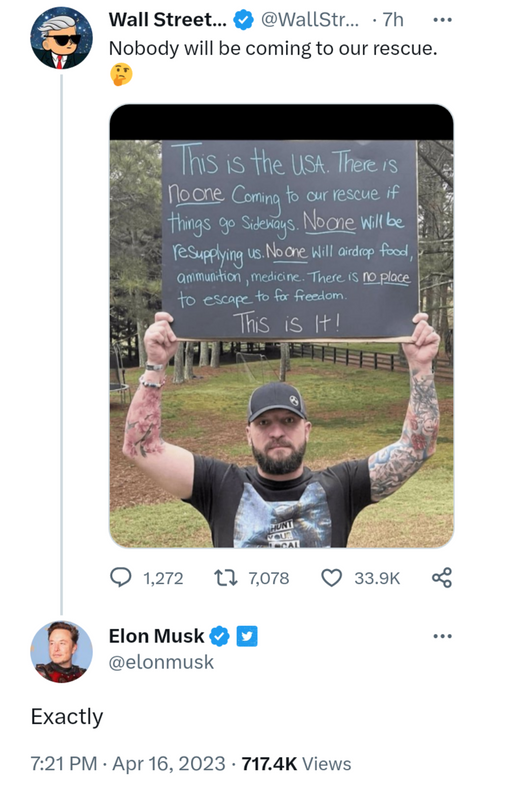510x797 pixels.
Task: Like the tweet with heart icon
Action: (x=332, y=578)
